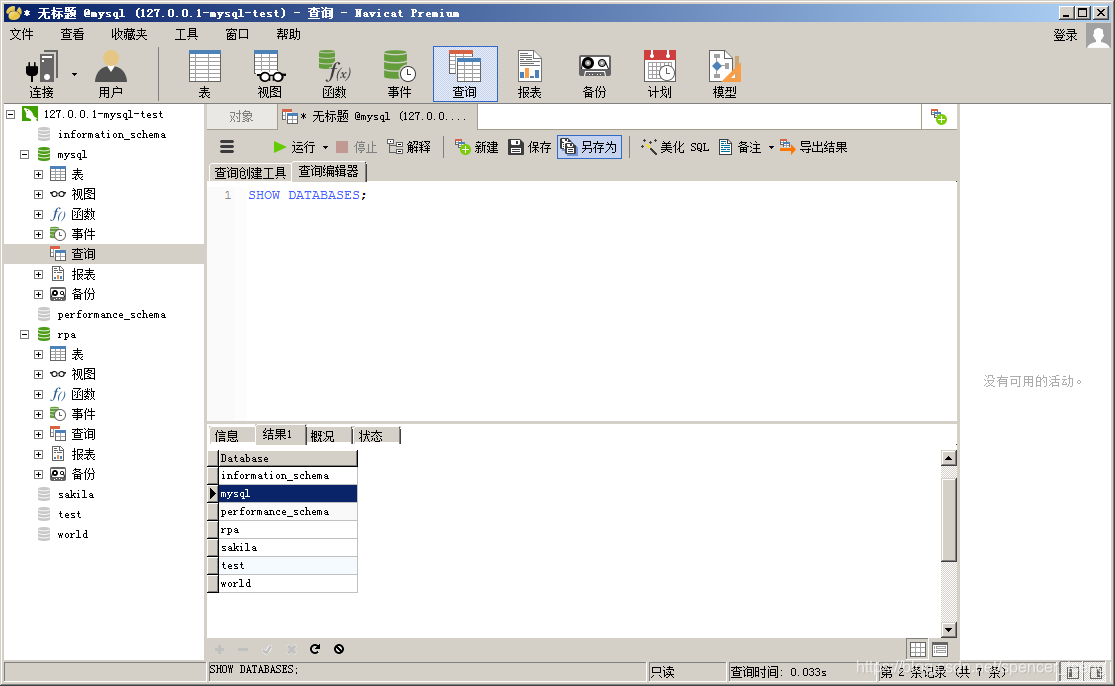Click the refresh icon below results
The height and width of the screenshot is (686, 1115).
315,649
